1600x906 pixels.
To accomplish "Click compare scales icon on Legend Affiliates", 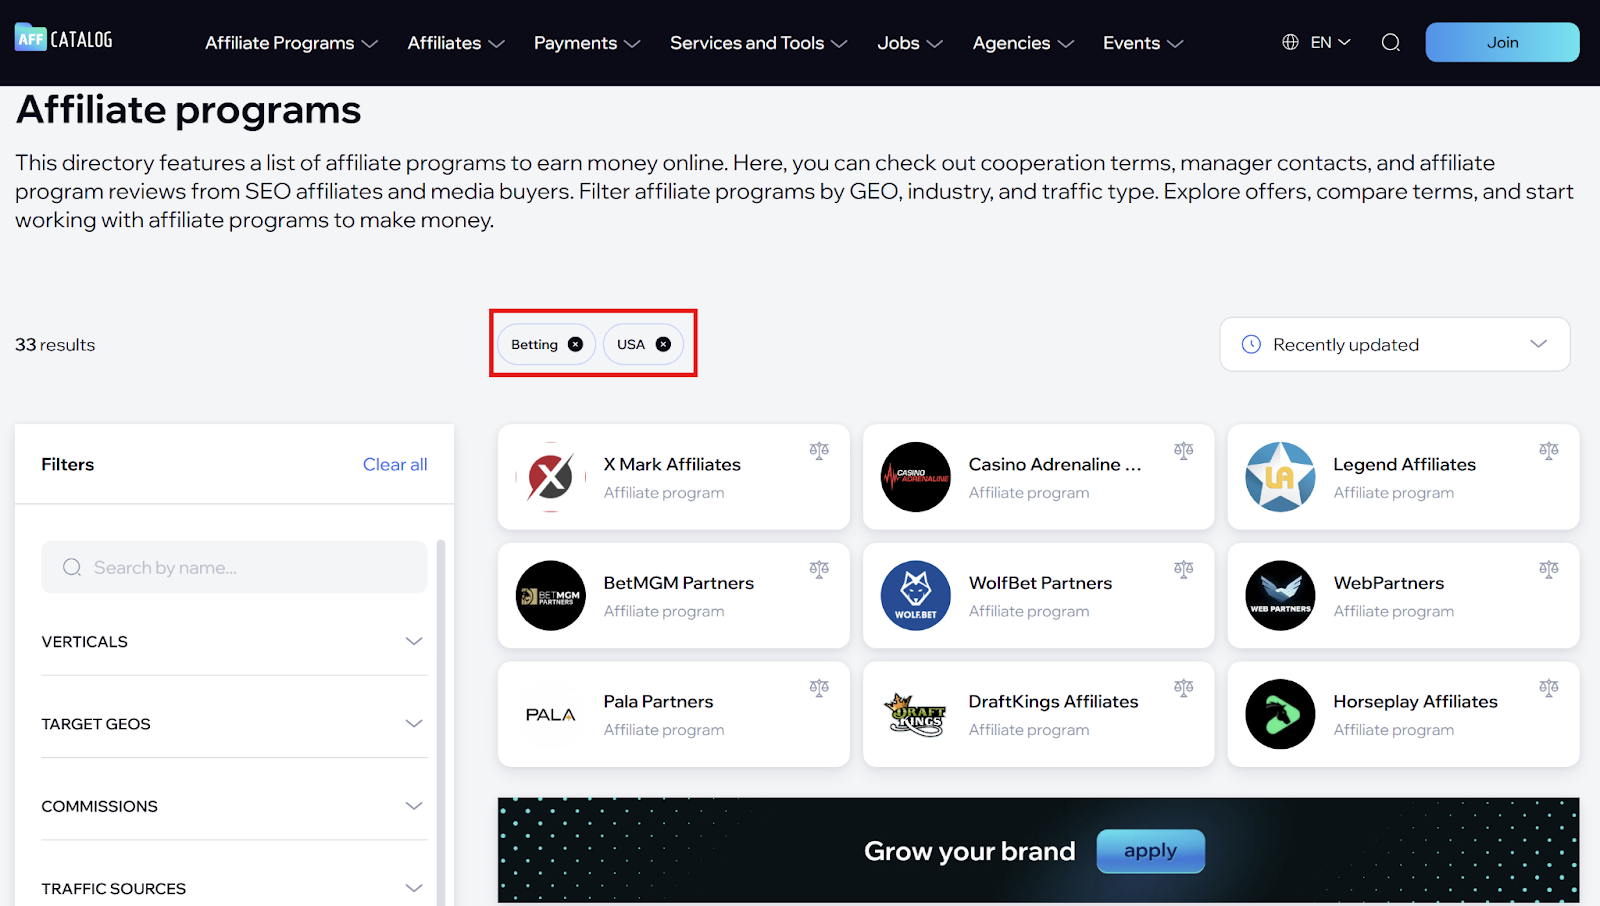I will coord(1548,451).
